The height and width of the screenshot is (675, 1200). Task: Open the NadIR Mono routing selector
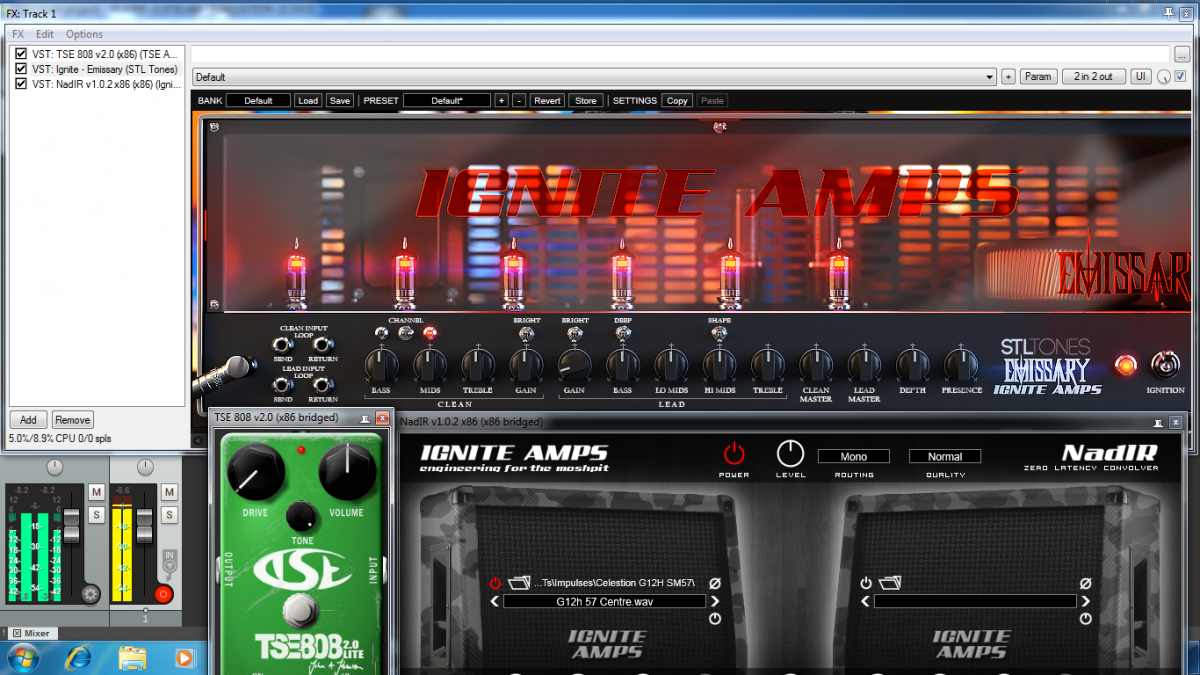point(853,456)
